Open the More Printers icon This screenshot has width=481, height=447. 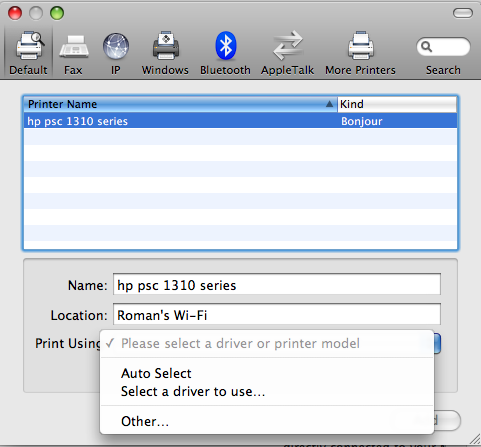(x=361, y=46)
